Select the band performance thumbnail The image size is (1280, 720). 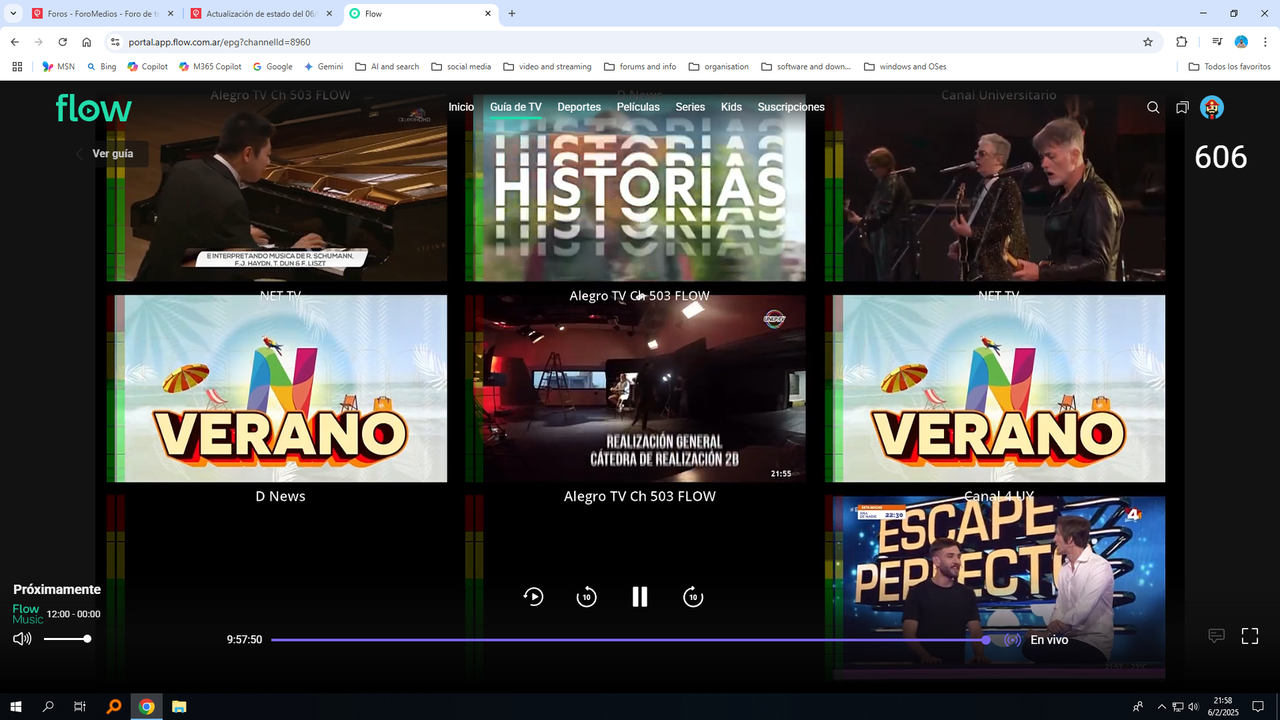[x=995, y=188]
